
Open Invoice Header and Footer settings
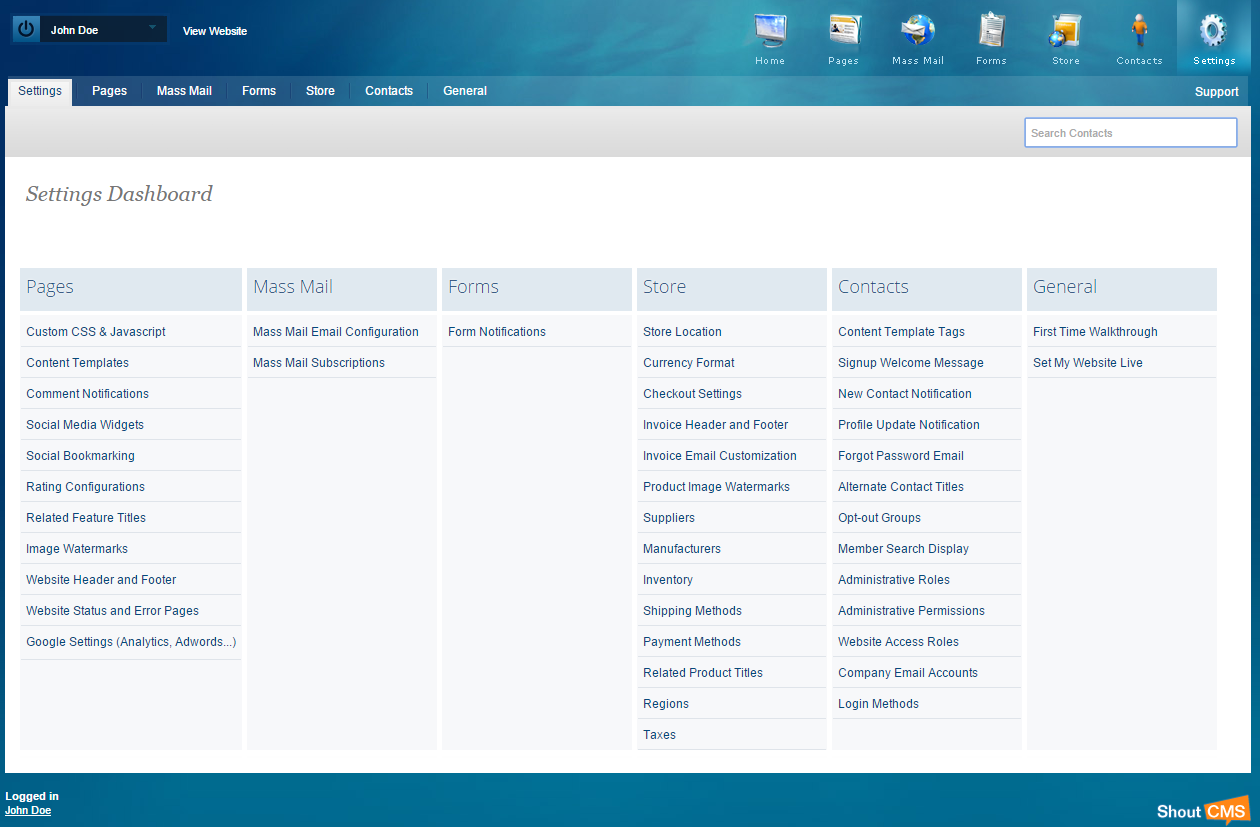pyautogui.click(x=716, y=425)
